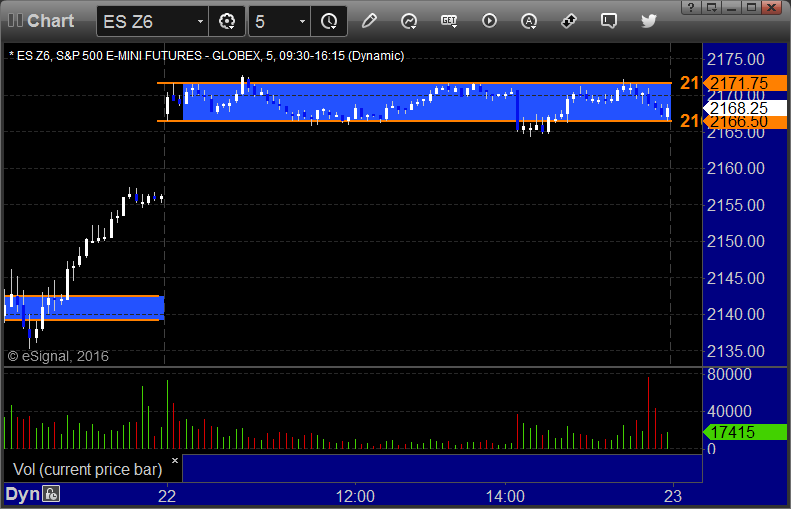Click the bar replay play icon
The width and height of the screenshot is (791, 509).
point(489,21)
